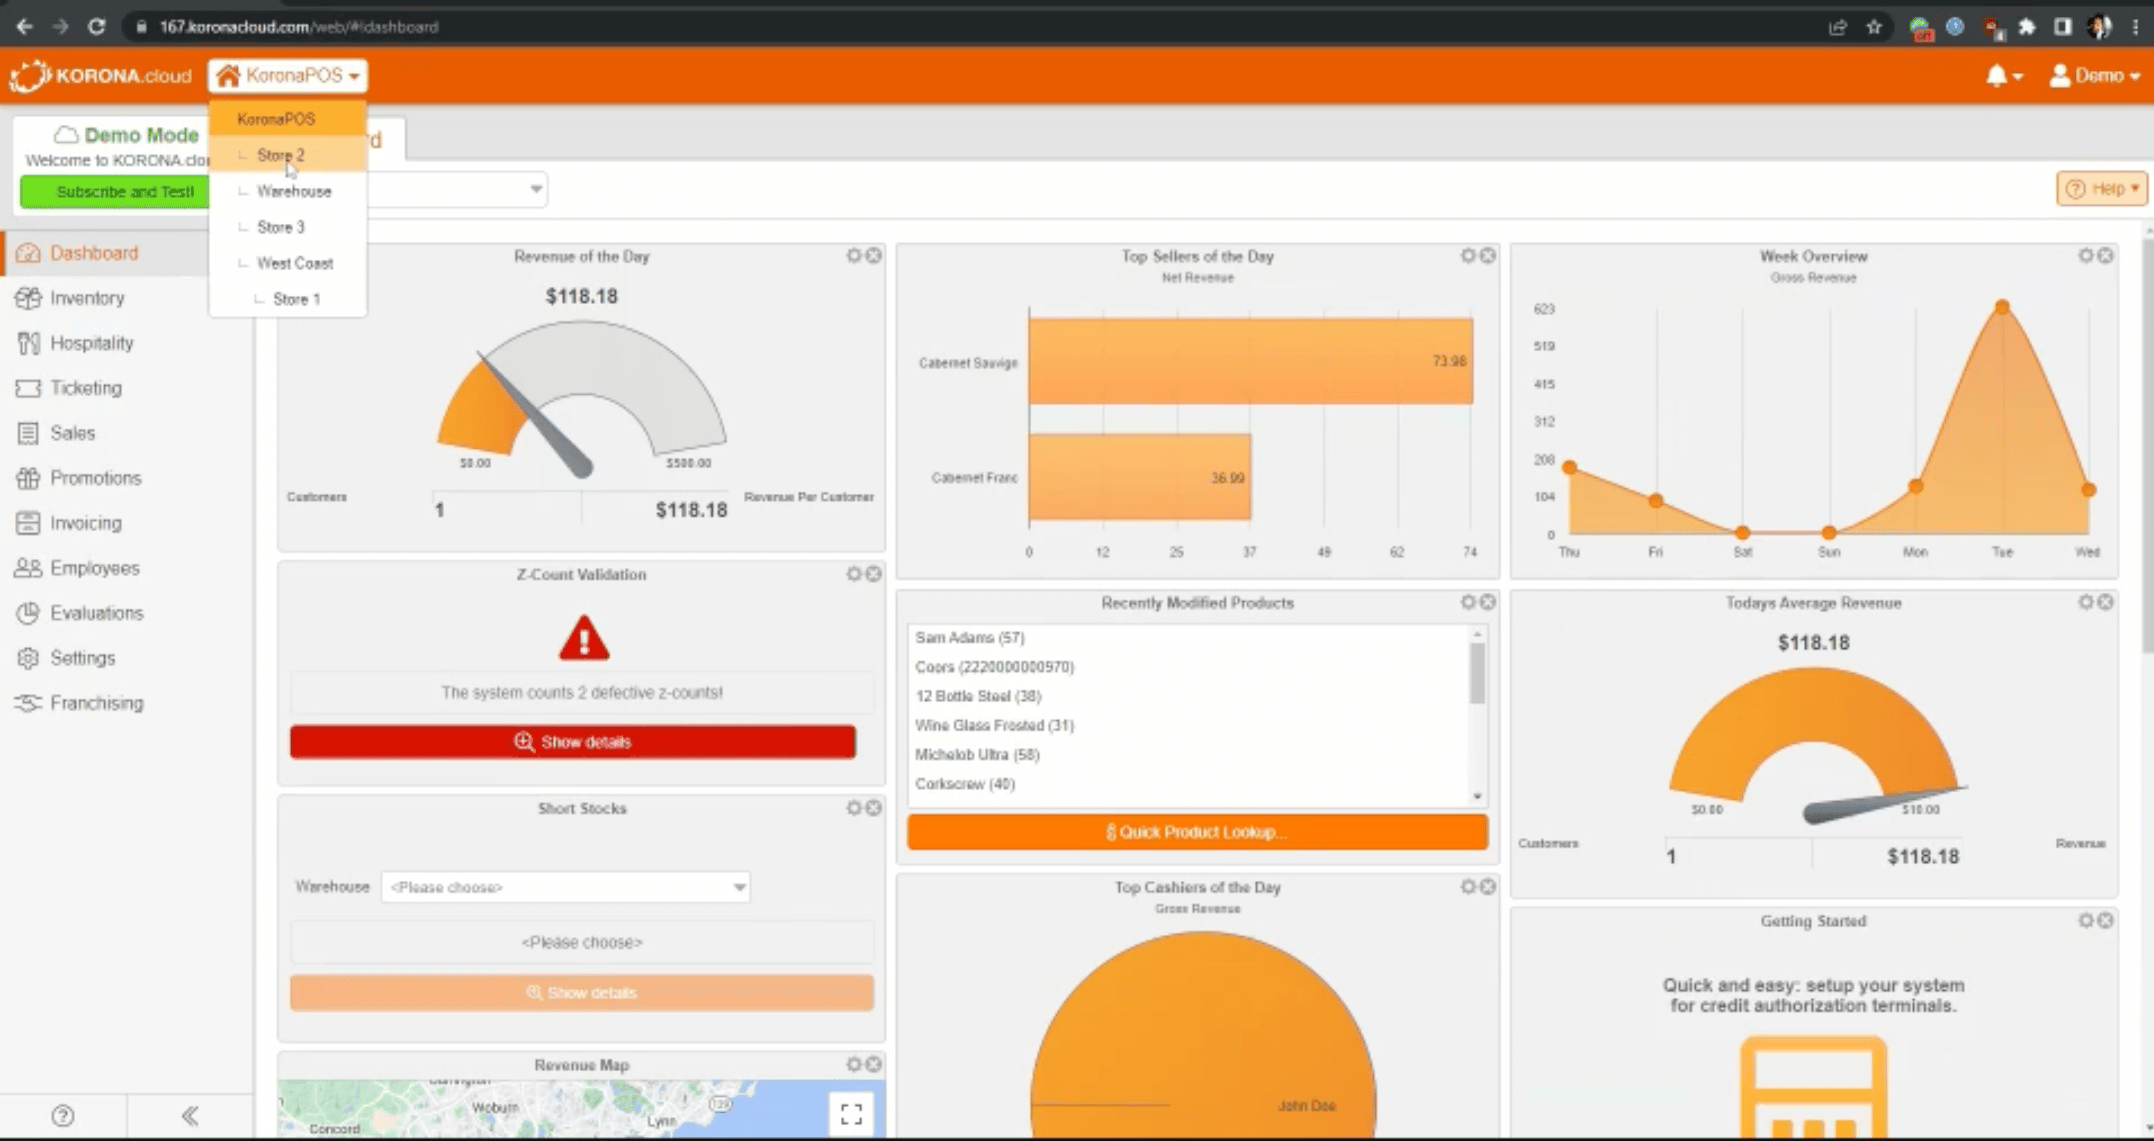The width and height of the screenshot is (2154, 1141).
Task: Open settings gear on Z-Count Validation widget
Action: click(x=854, y=574)
